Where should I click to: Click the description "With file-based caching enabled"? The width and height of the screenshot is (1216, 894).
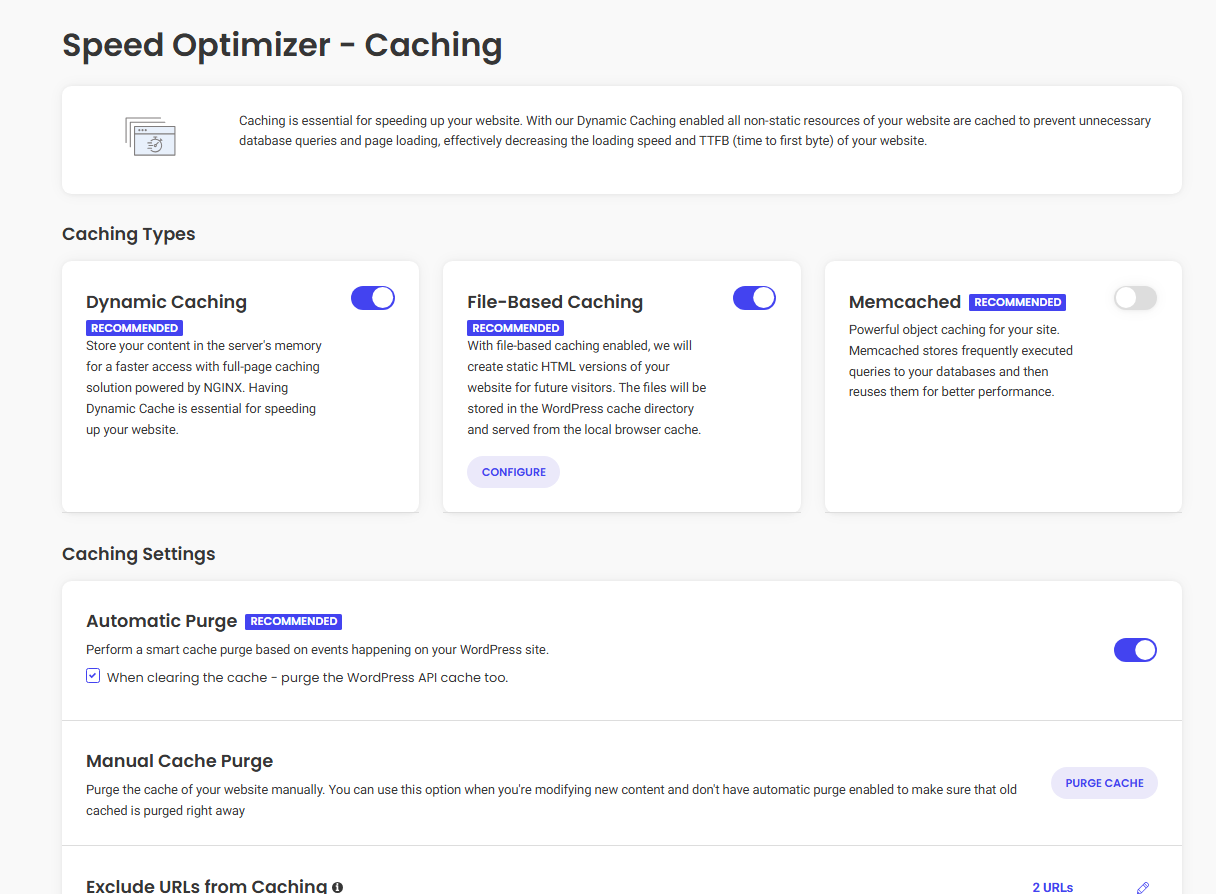pyautogui.click(x=587, y=388)
